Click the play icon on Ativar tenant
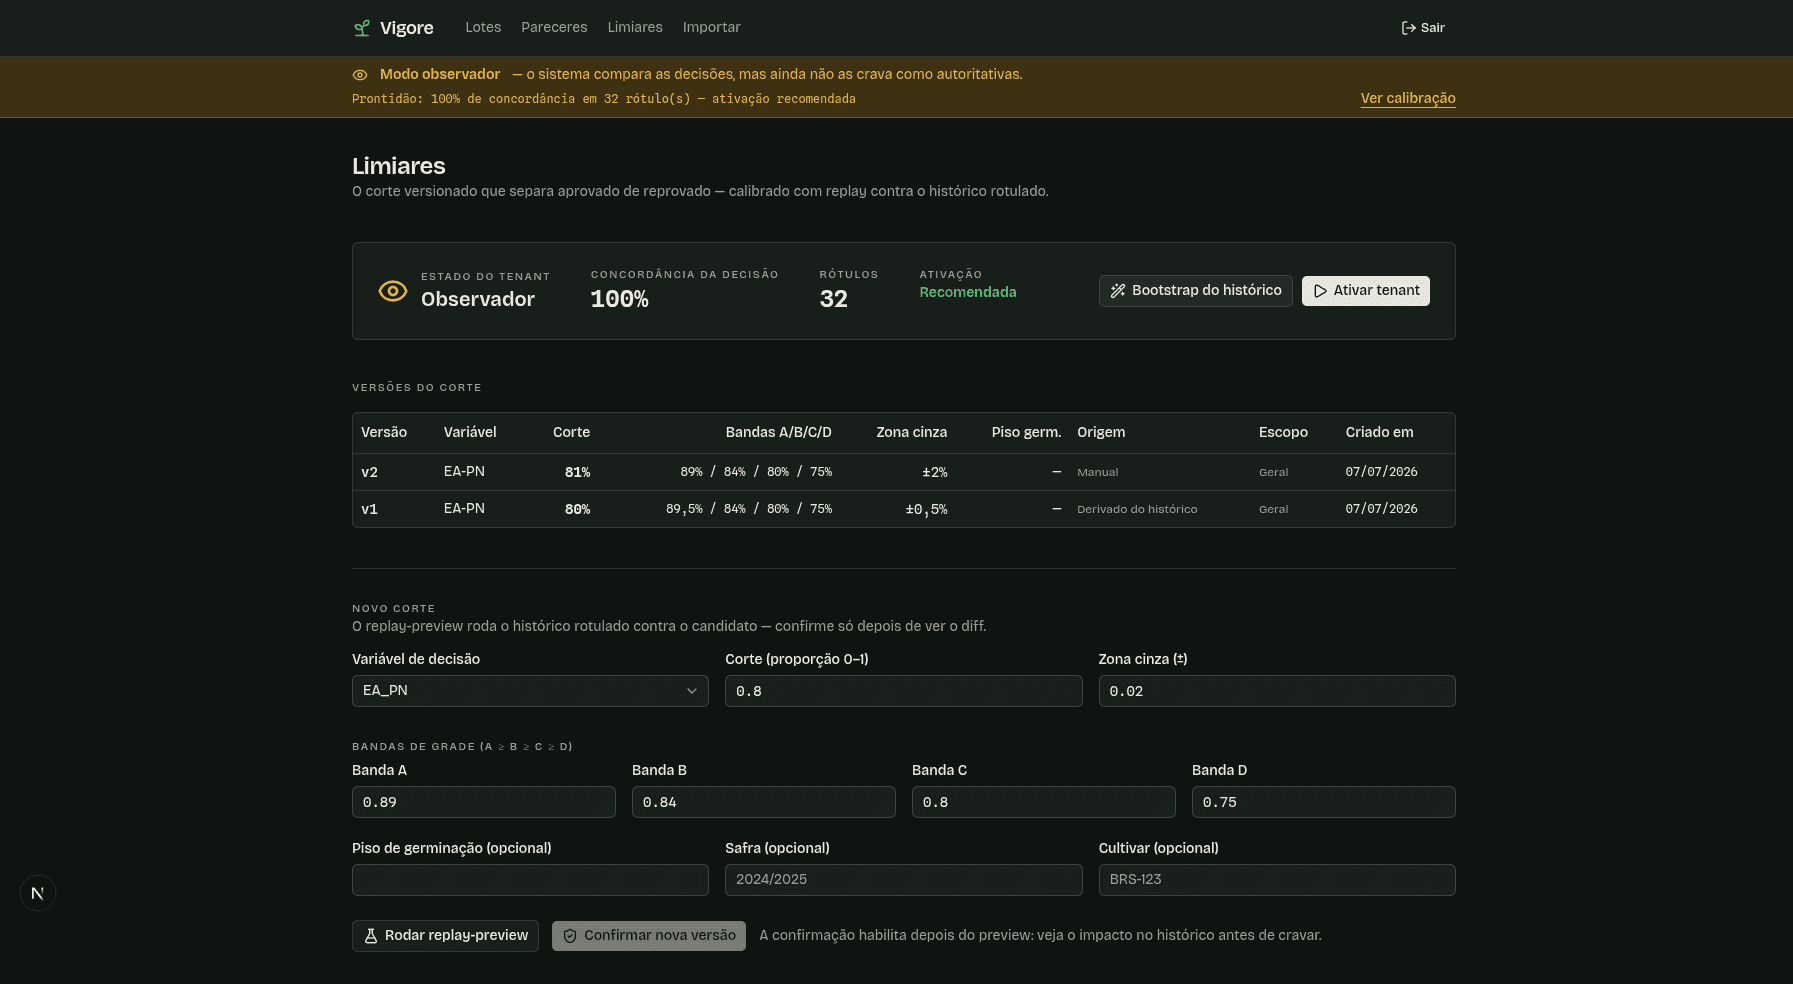The image size is (1793, 984). (x=1320, y=291)
